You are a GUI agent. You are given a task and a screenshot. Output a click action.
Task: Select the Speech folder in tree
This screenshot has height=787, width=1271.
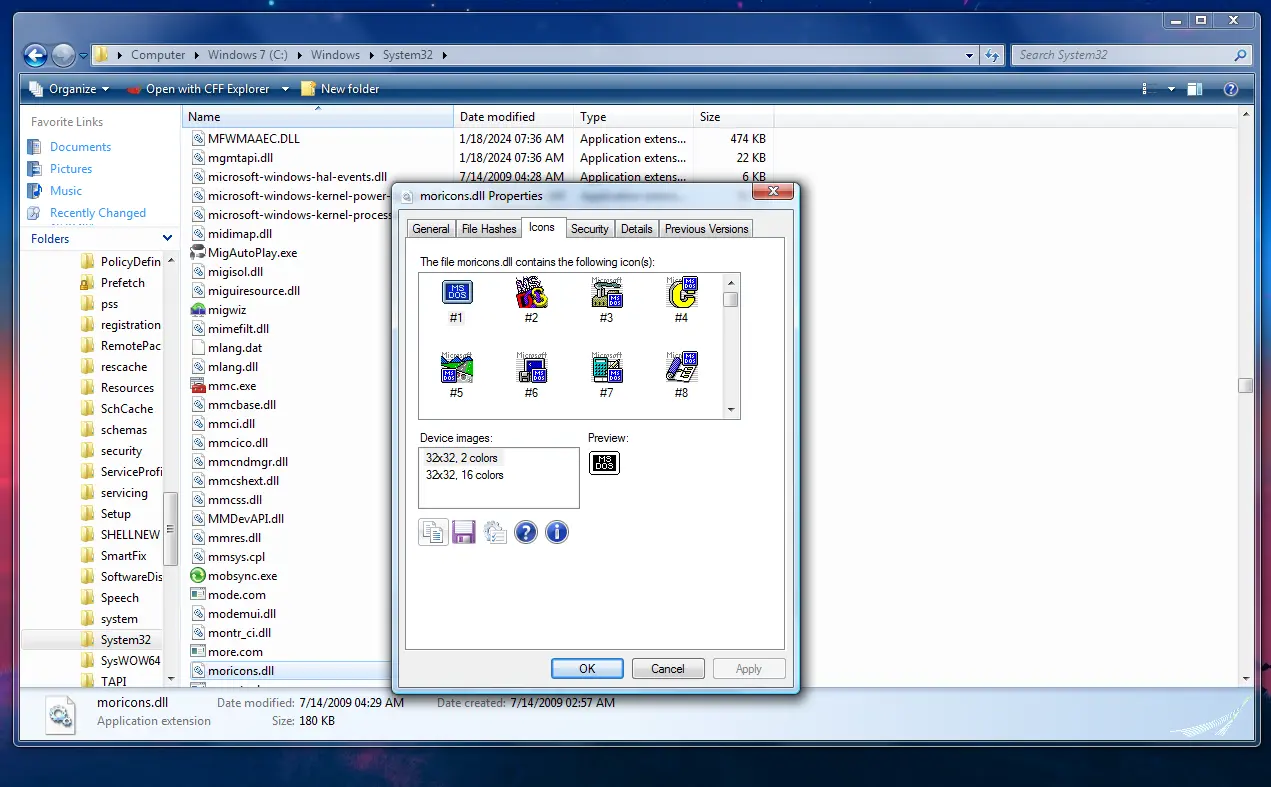110,598
